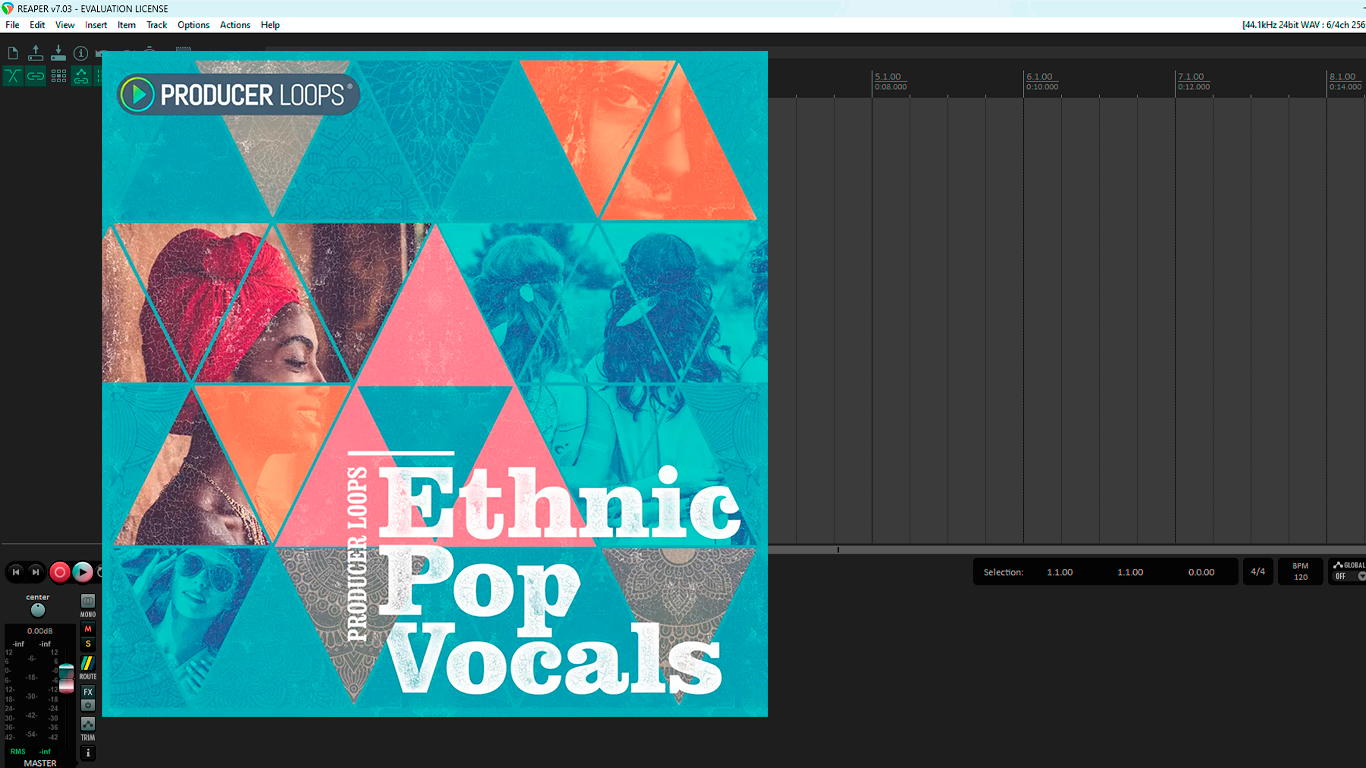Viewport: 1366px width, 768px height.
Task: Open the Insert menu
Action: (x=96, y=25)
